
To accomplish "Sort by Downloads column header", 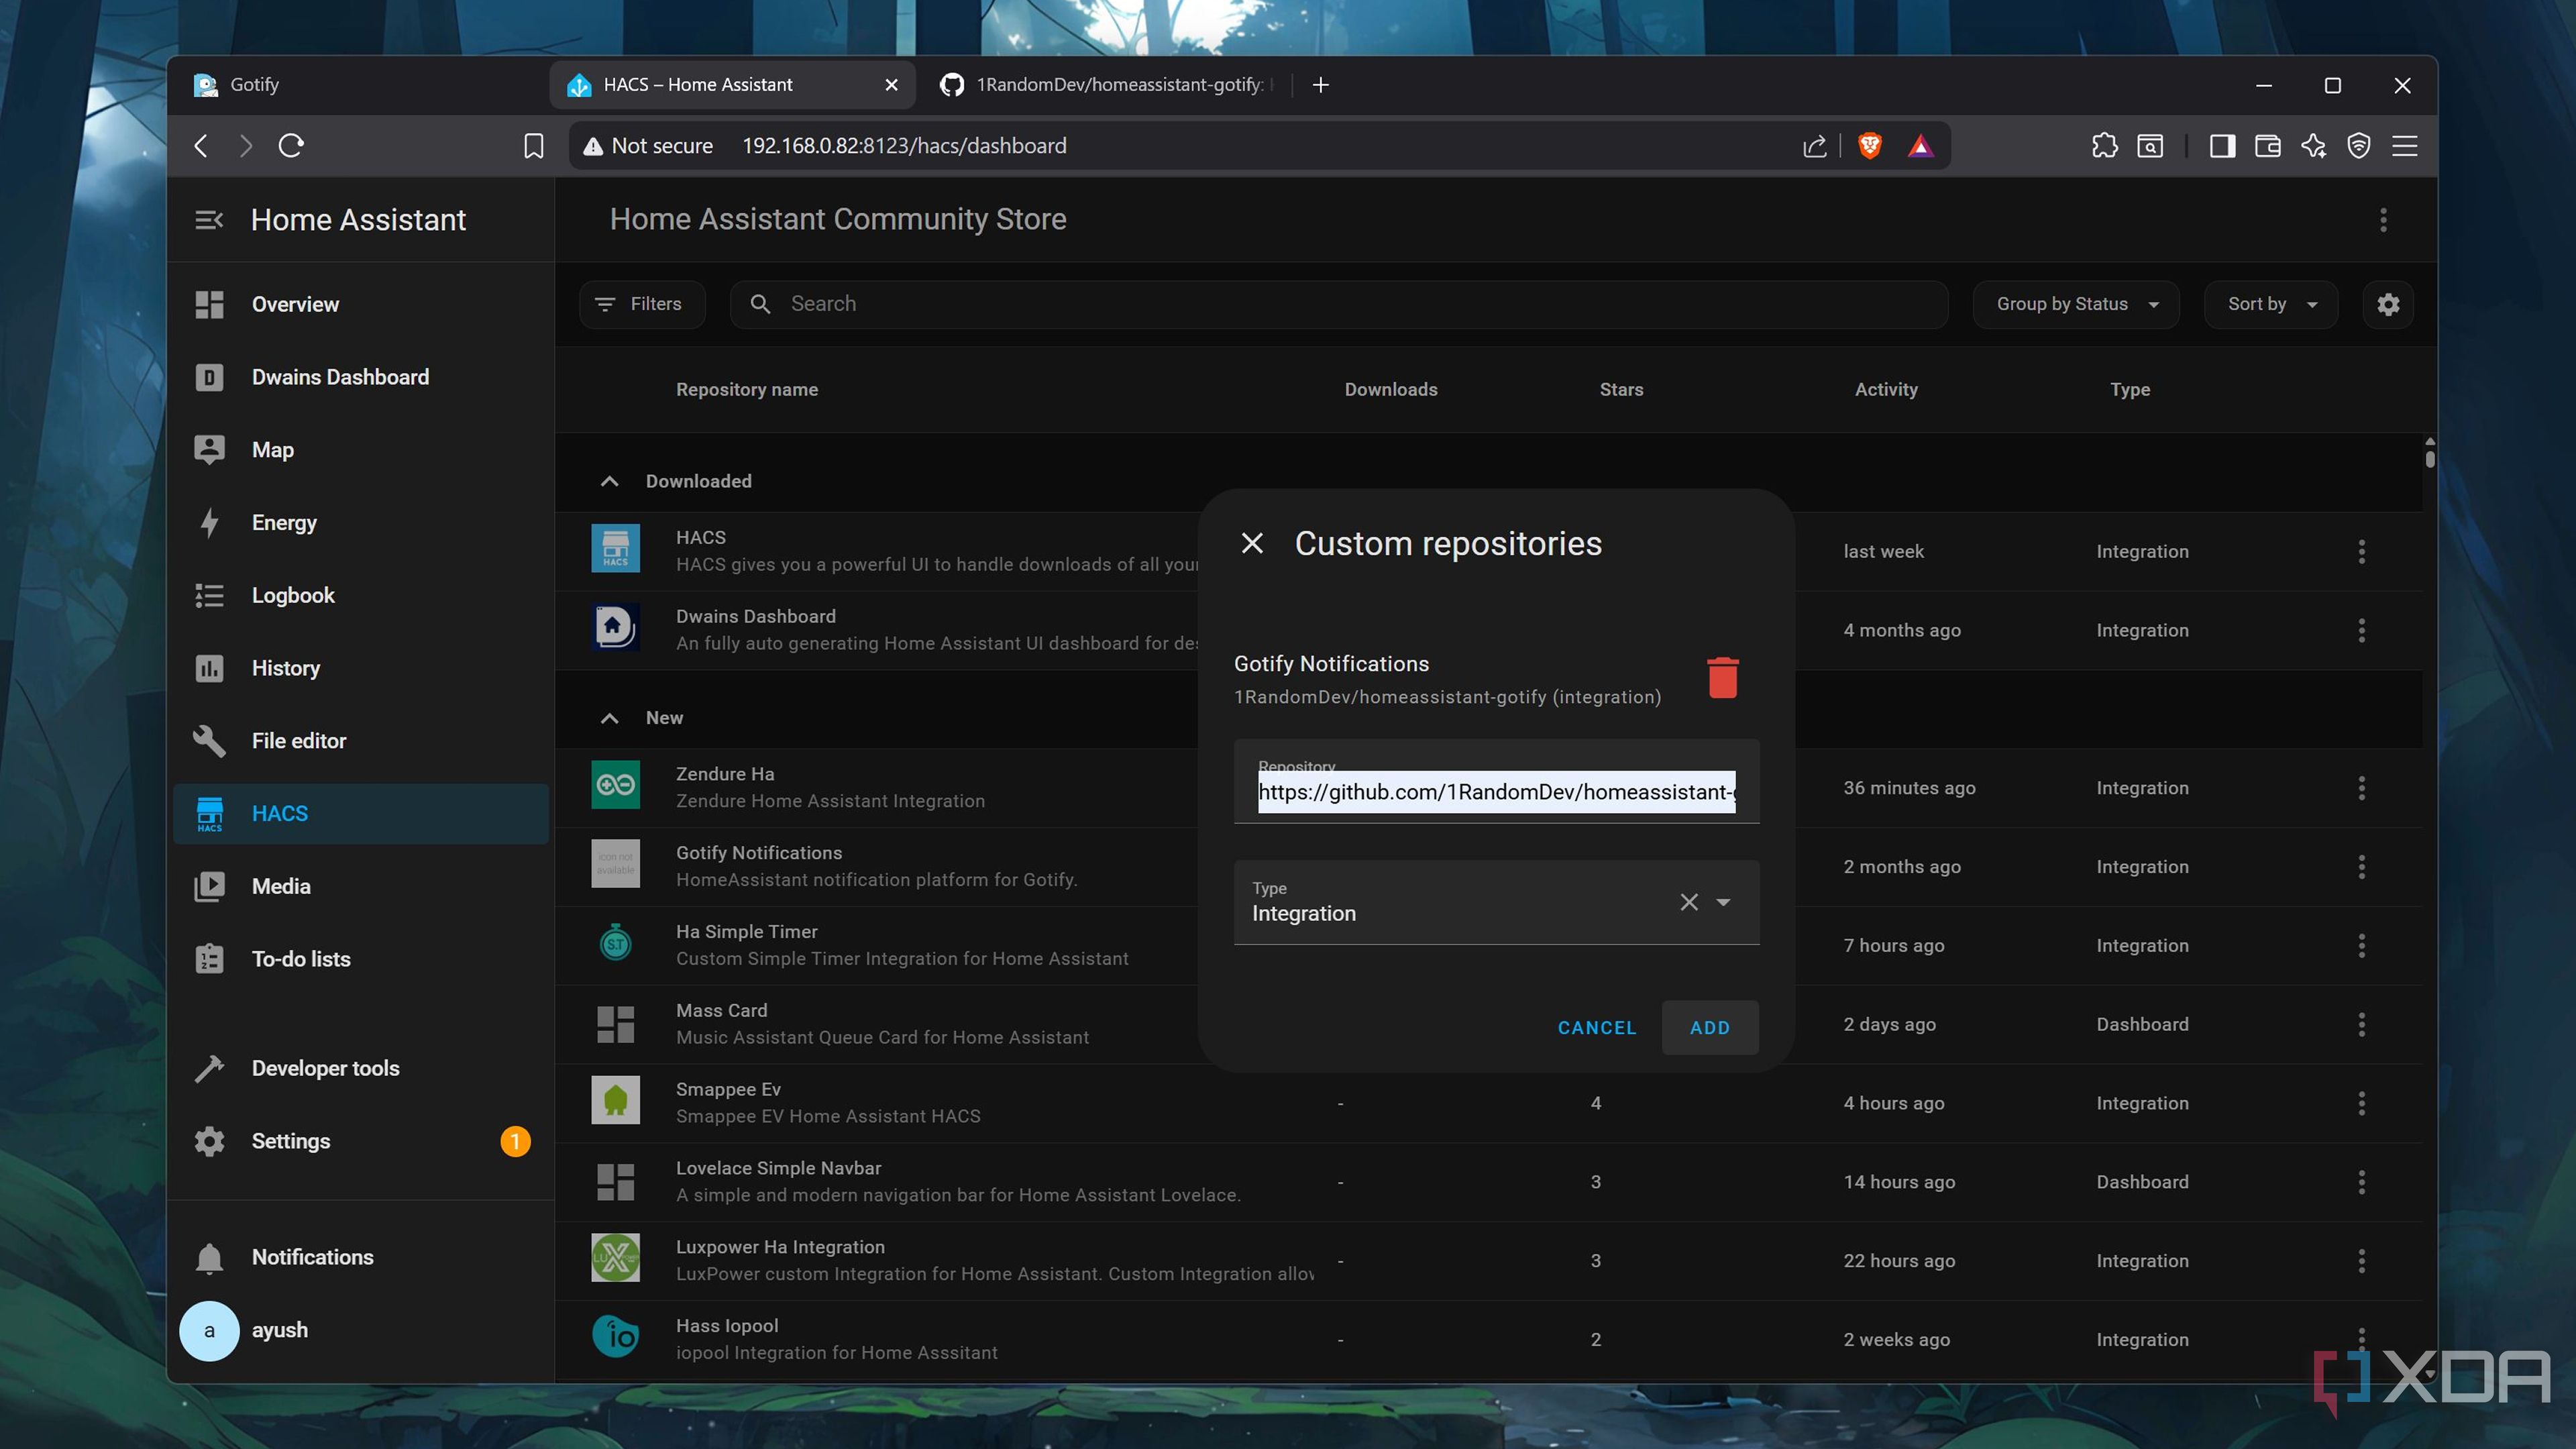I will pyautogui.click(x=1391, y=389).
